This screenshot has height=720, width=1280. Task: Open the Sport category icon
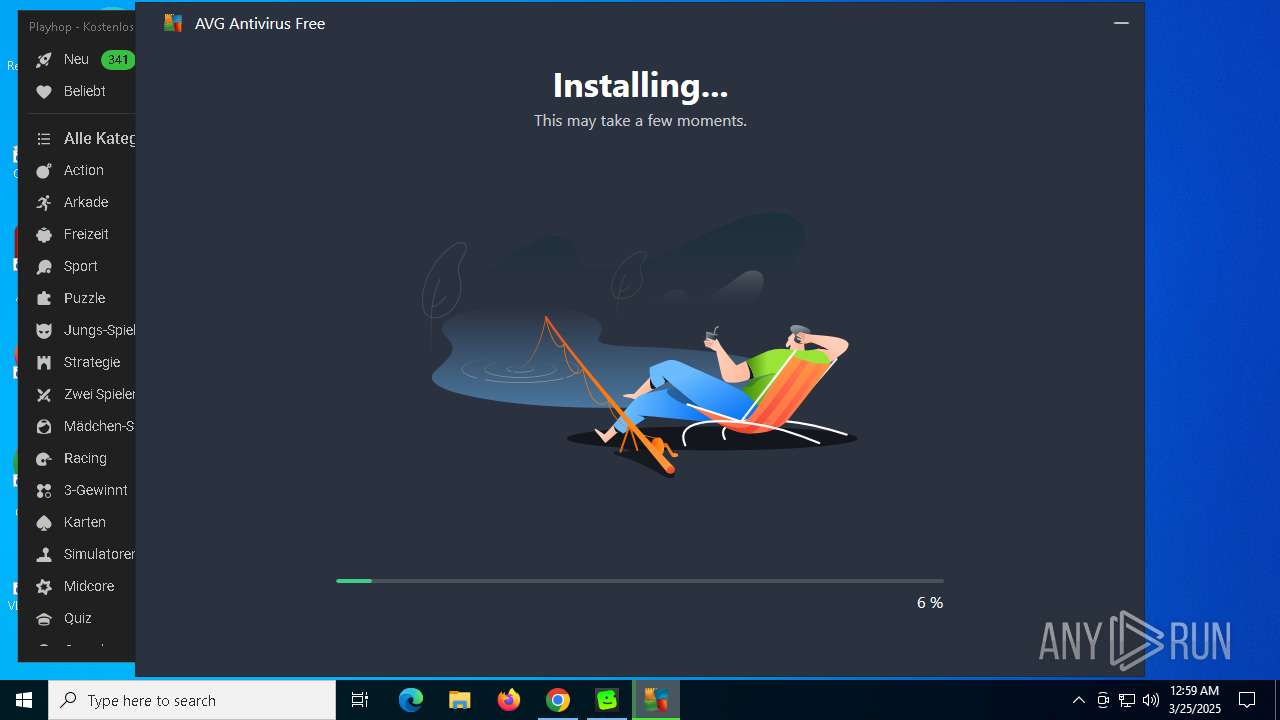point(44,267)
